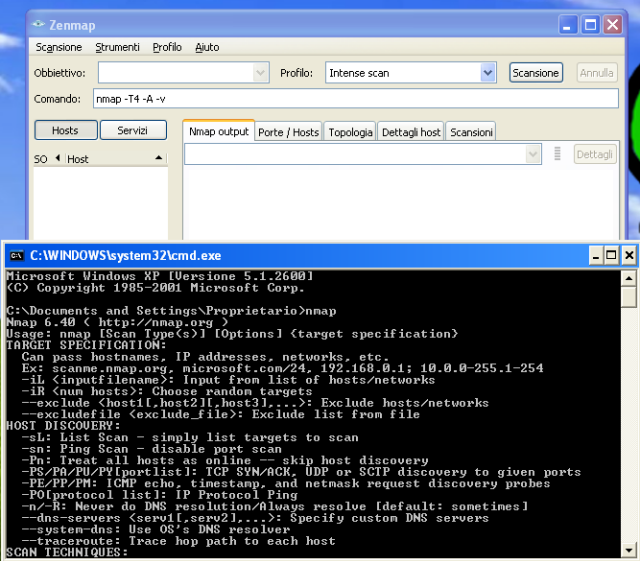Viewport: 640px width, 561px height.
Task: Toggle the Hosts view button
Action: tap(65, 131)
